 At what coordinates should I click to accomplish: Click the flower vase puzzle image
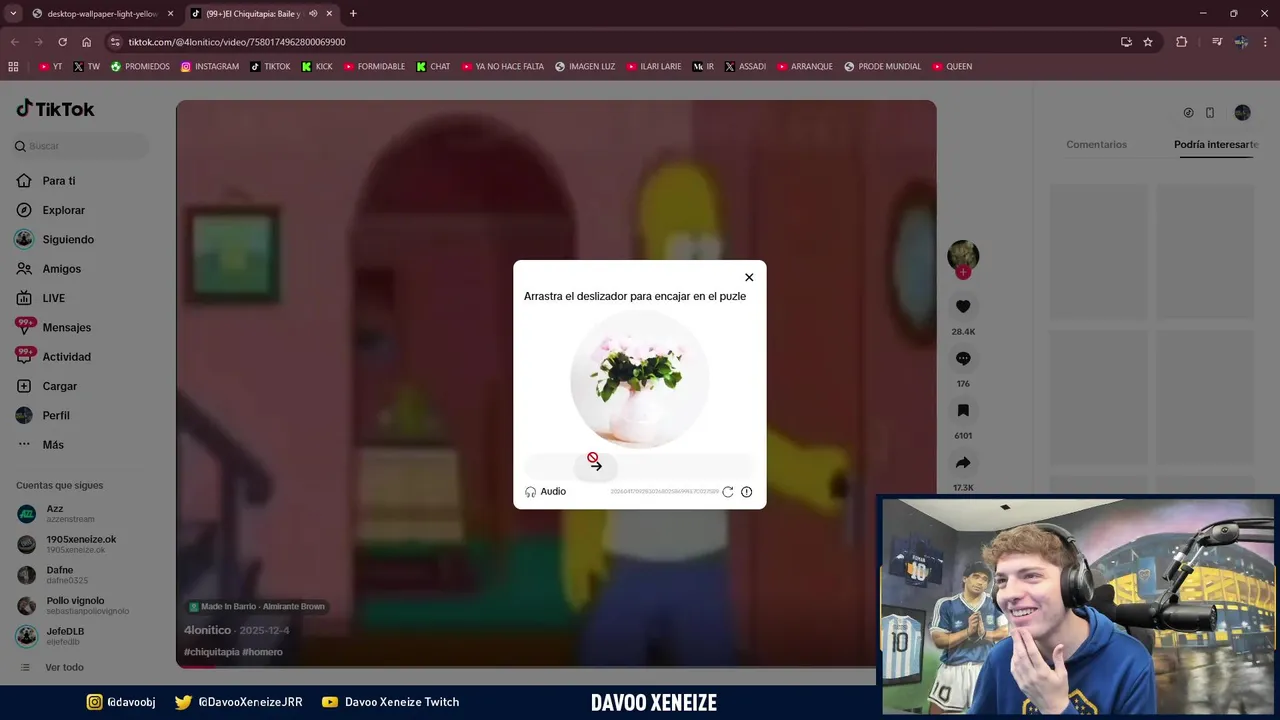click(639, 378)
